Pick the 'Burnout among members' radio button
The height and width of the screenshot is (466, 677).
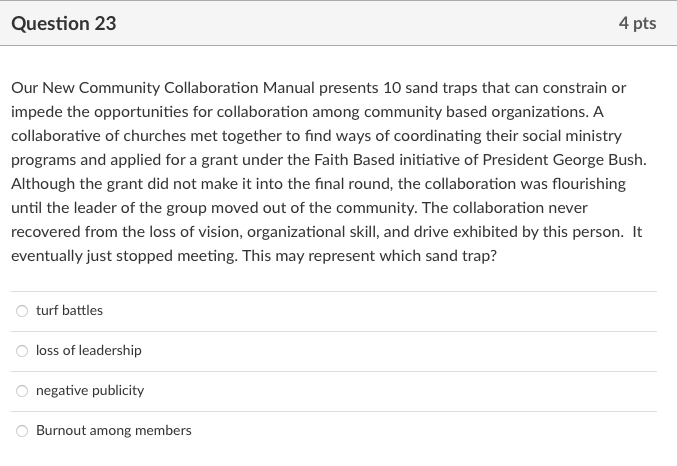tap(22, 431)
